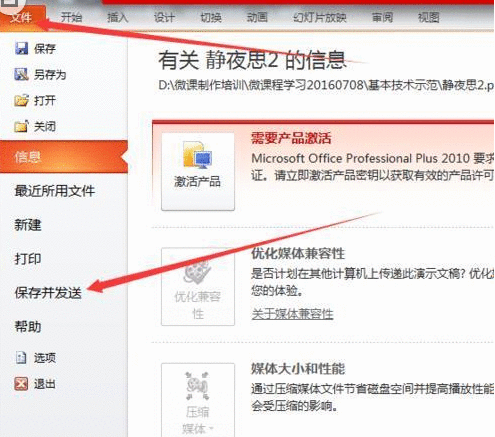This screenshot has height=437, width=495.
Task: Open the 动画 (Animations) tab
Action: point(257,17)
